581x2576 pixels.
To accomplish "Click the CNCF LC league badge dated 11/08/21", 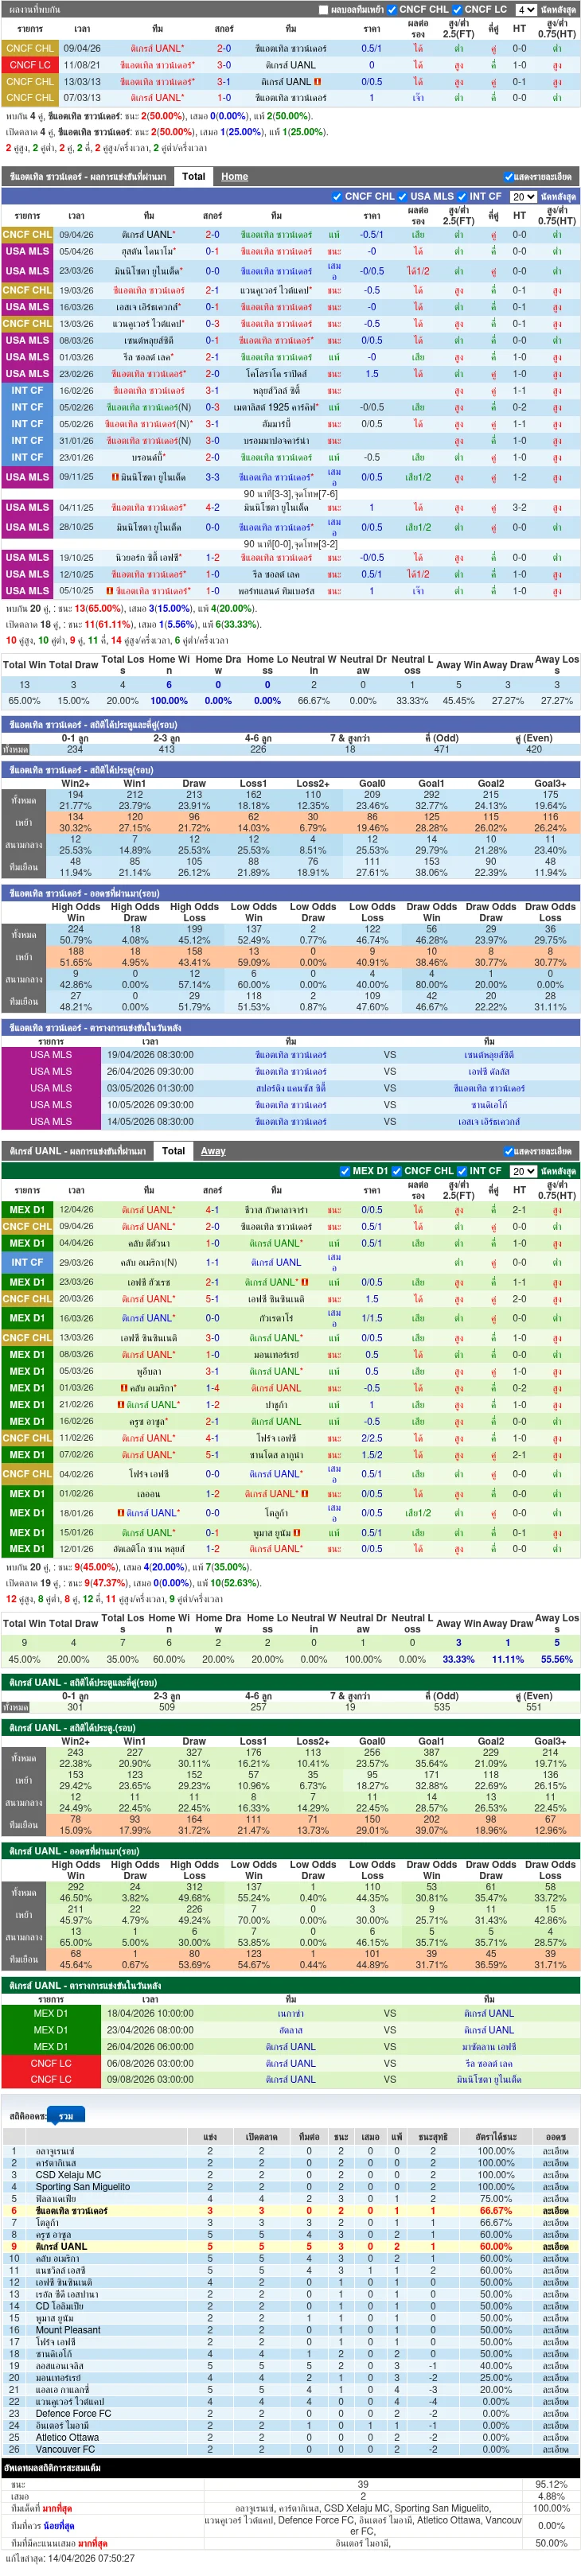I will (30, 65).
